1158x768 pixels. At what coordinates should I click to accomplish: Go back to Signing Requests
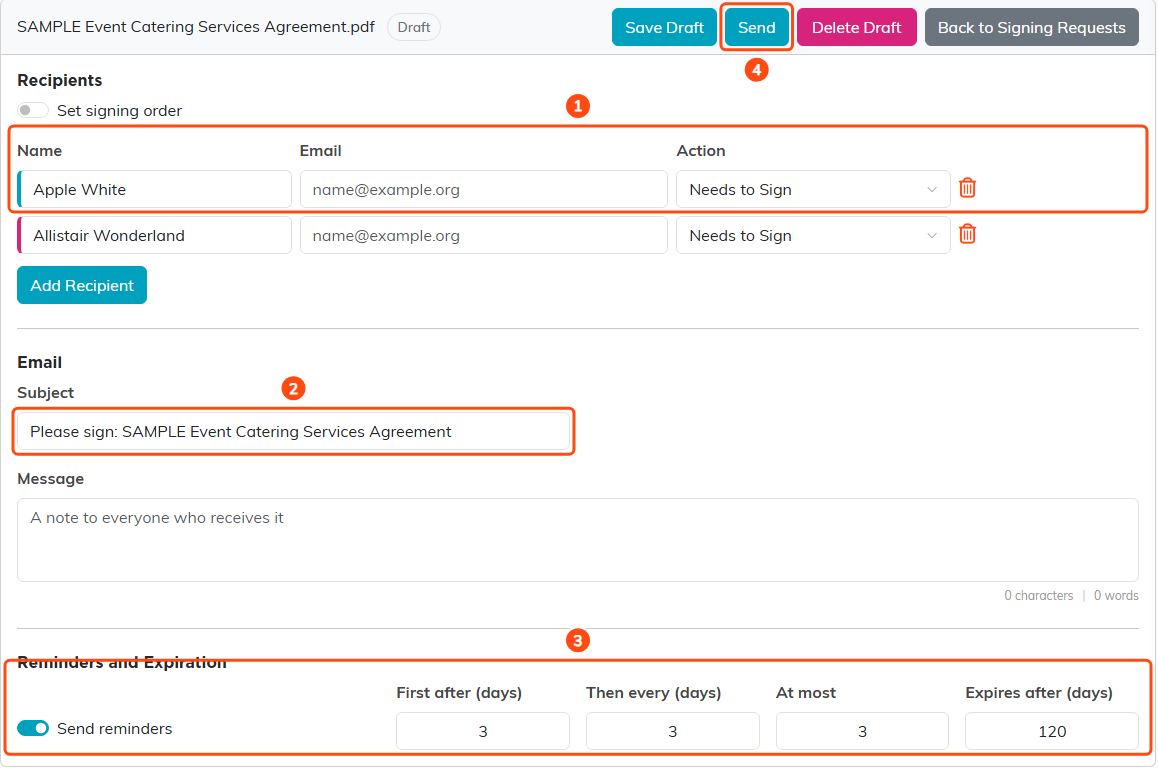[1032, 27]
